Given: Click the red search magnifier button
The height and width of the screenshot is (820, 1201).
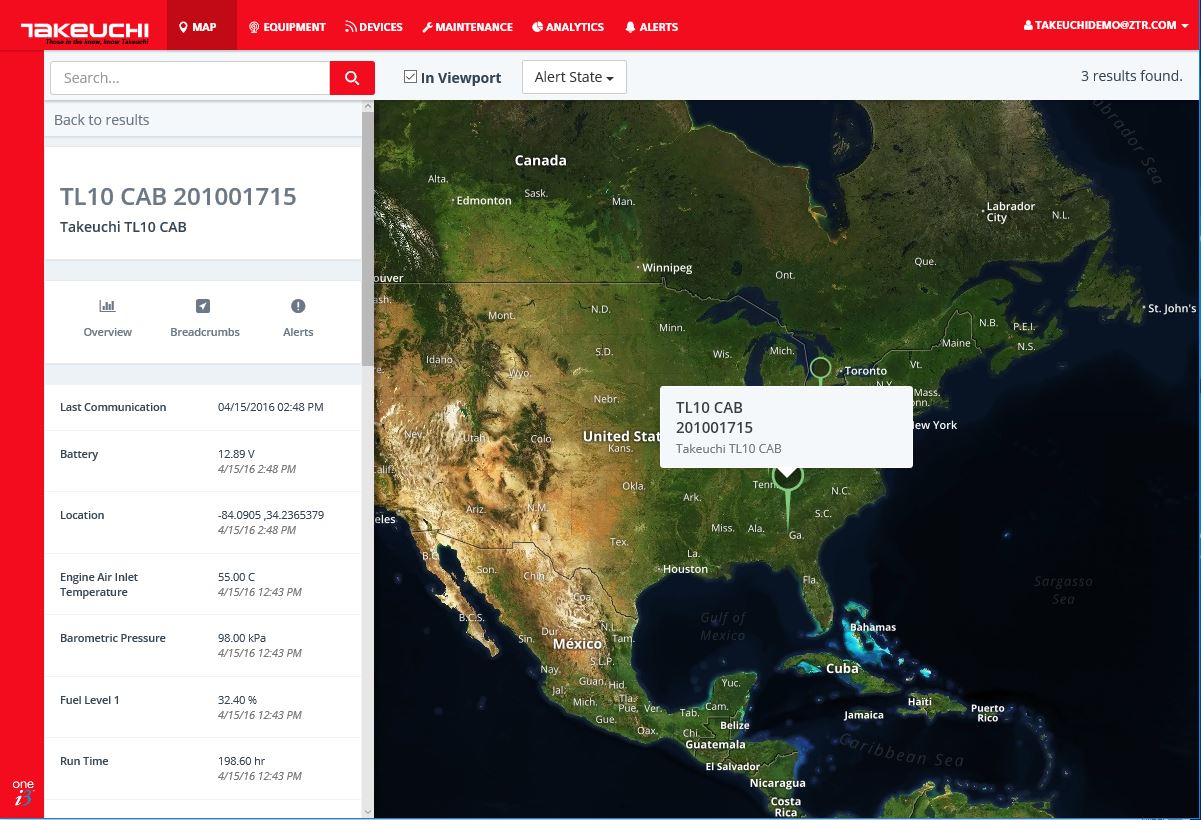Looking at the screenshot, I should (x=352, y=78).
